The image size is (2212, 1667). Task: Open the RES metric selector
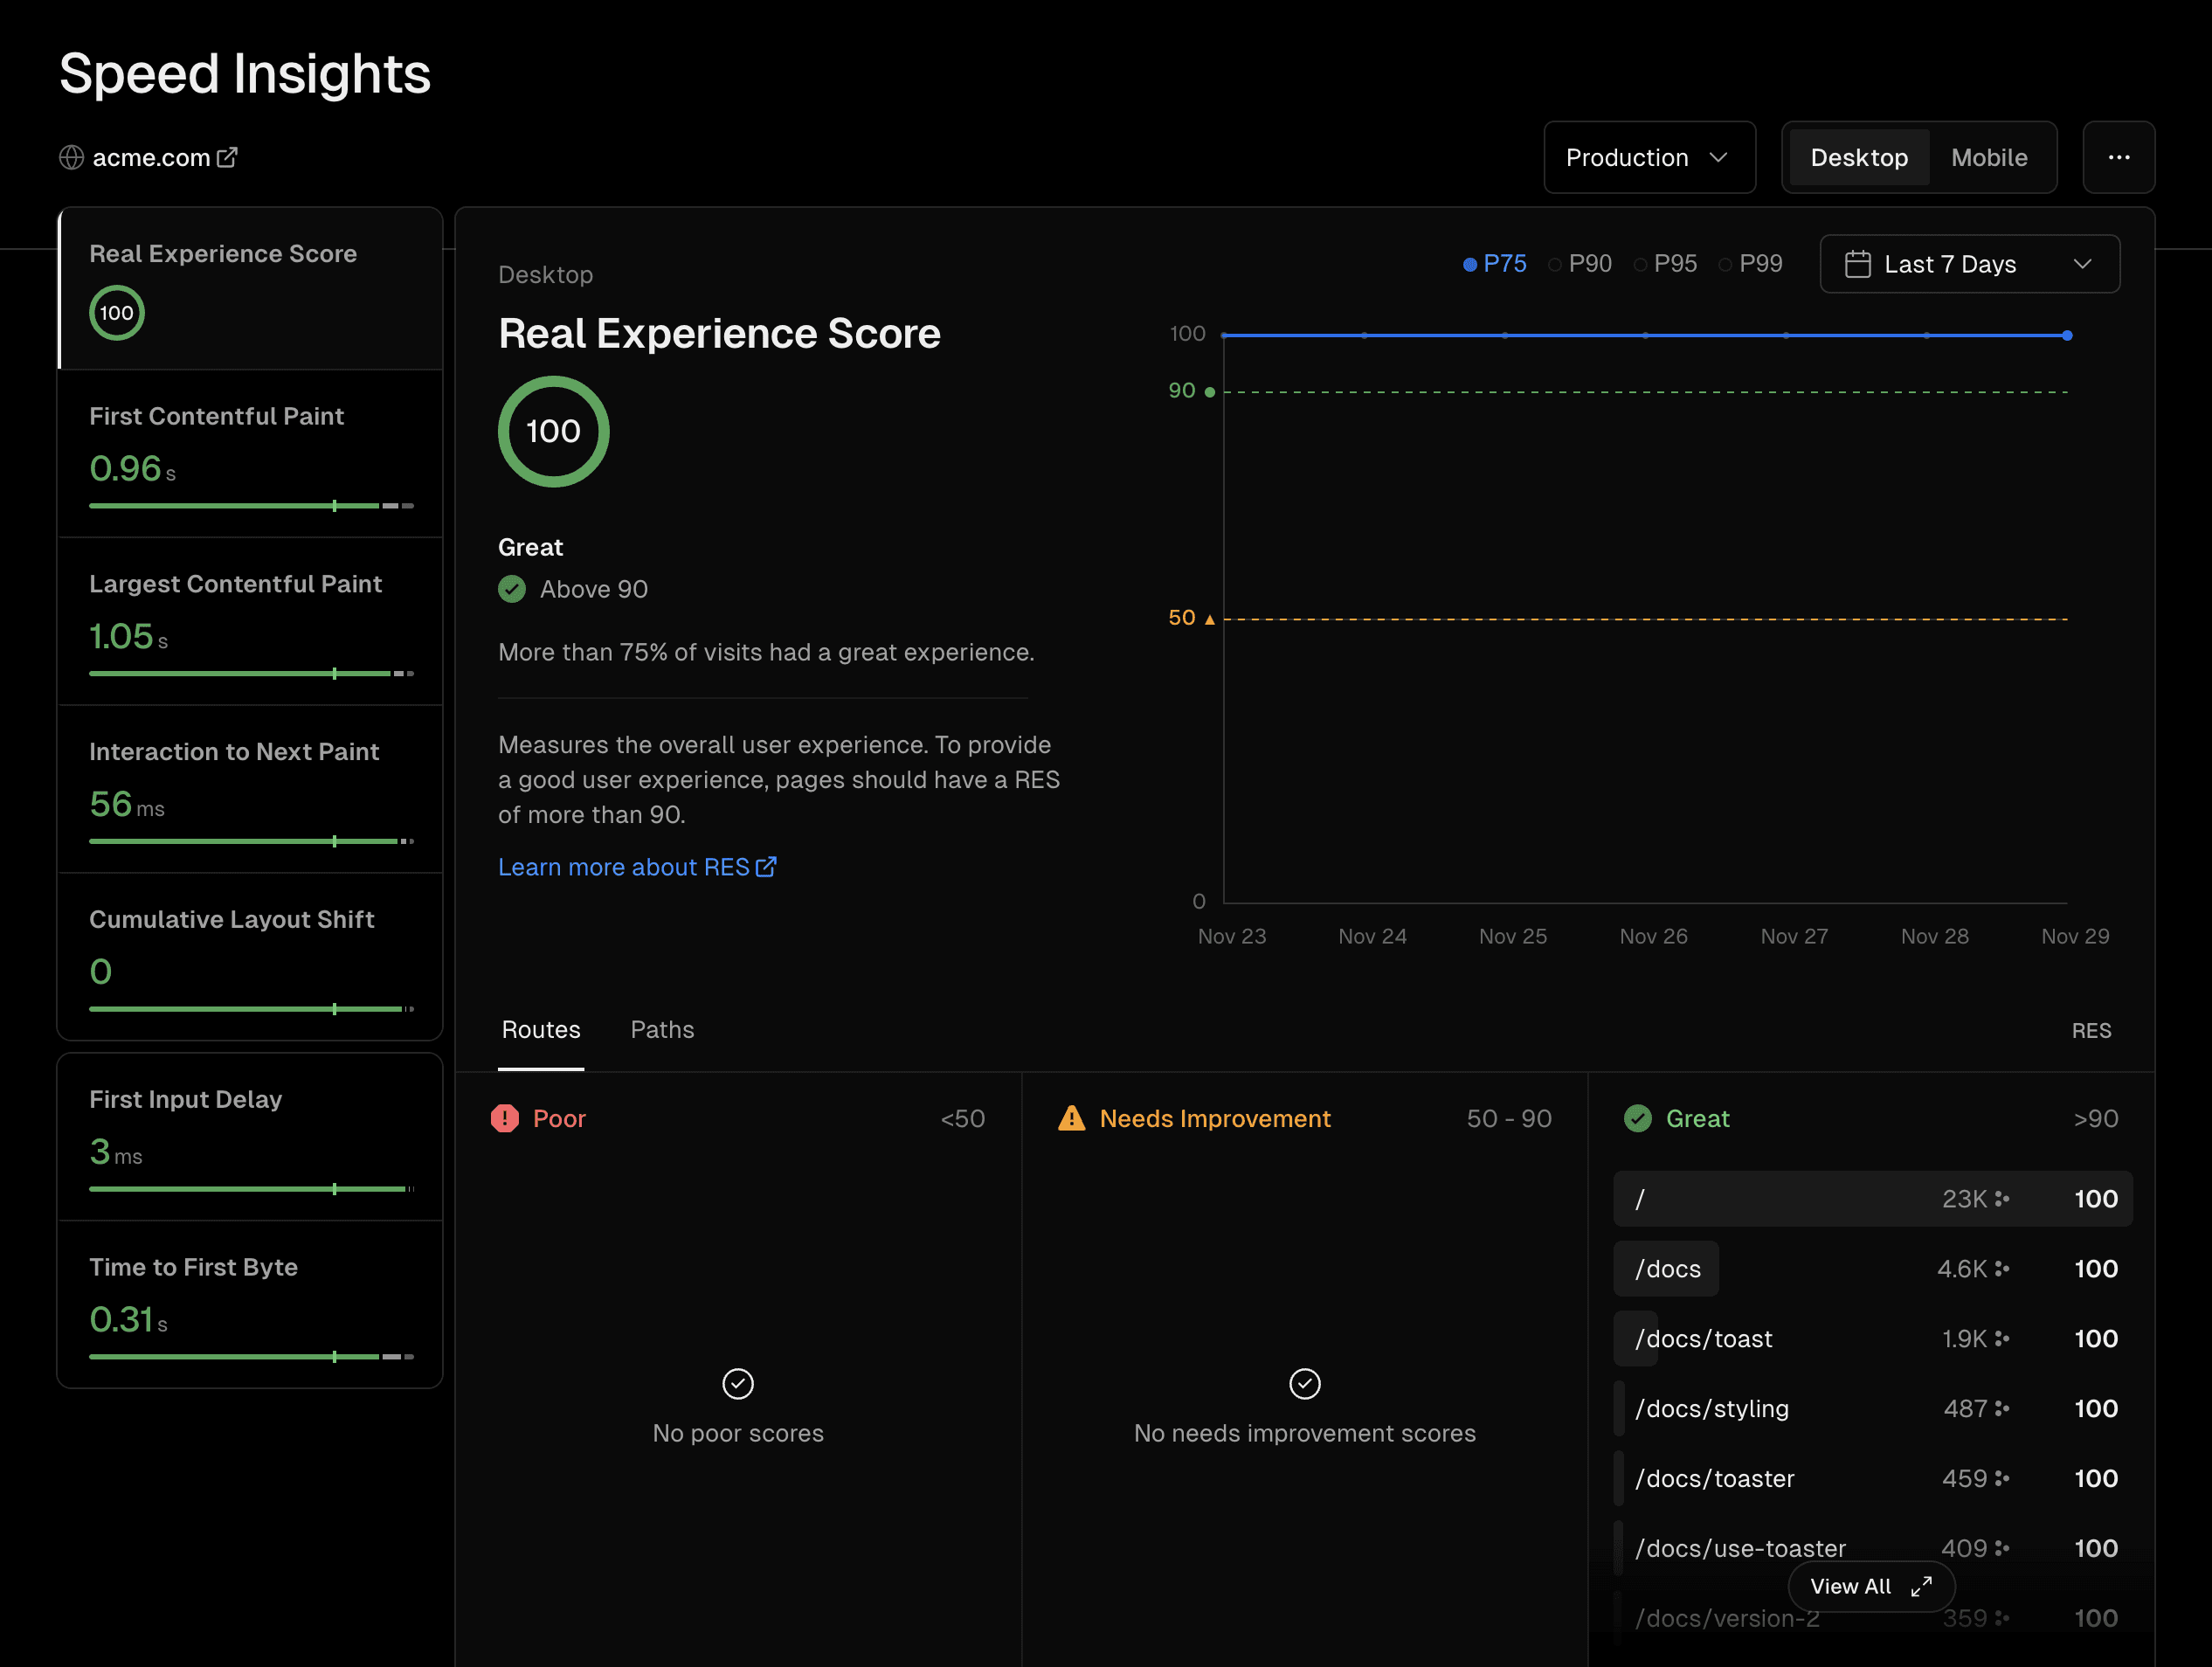coord(2091,1030)
